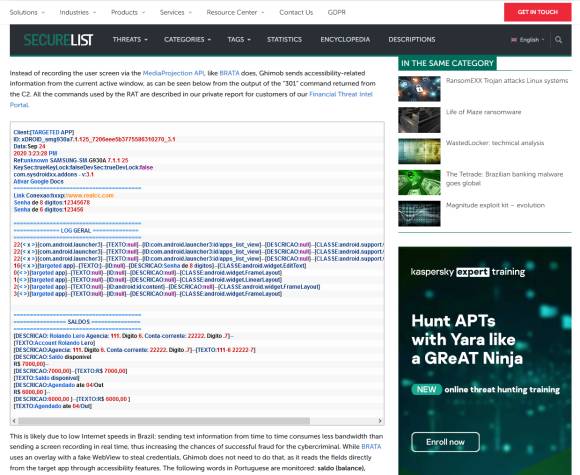Screen dimensions: 580x475
Task: Click the Tetrade article thumbnail with money image
Action: coord(419,182)
